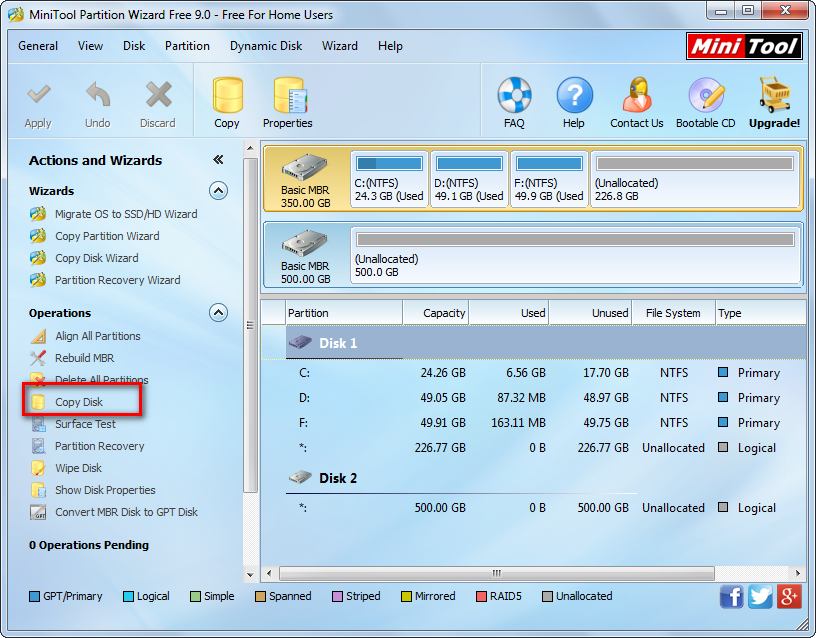Screen dimensions: 816x638
Task: Click the Show Disk Properties icon
Action: pos(39,490)
